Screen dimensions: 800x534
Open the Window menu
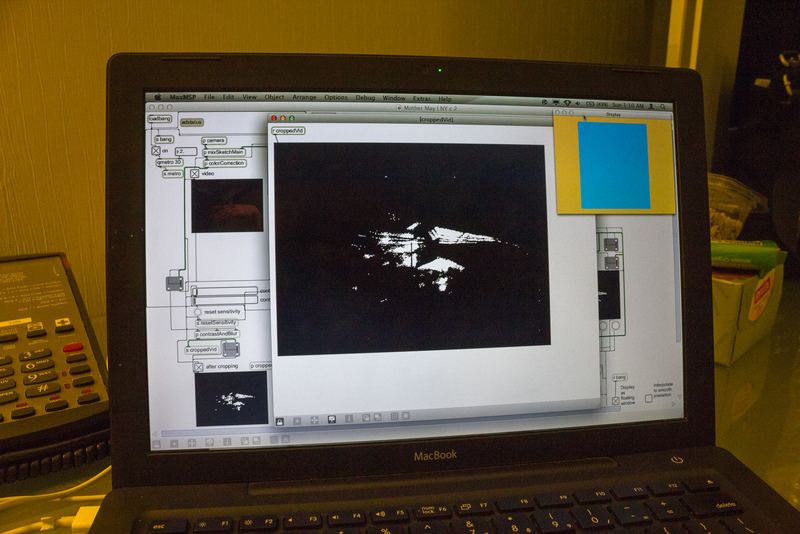[x=394, y=98]
